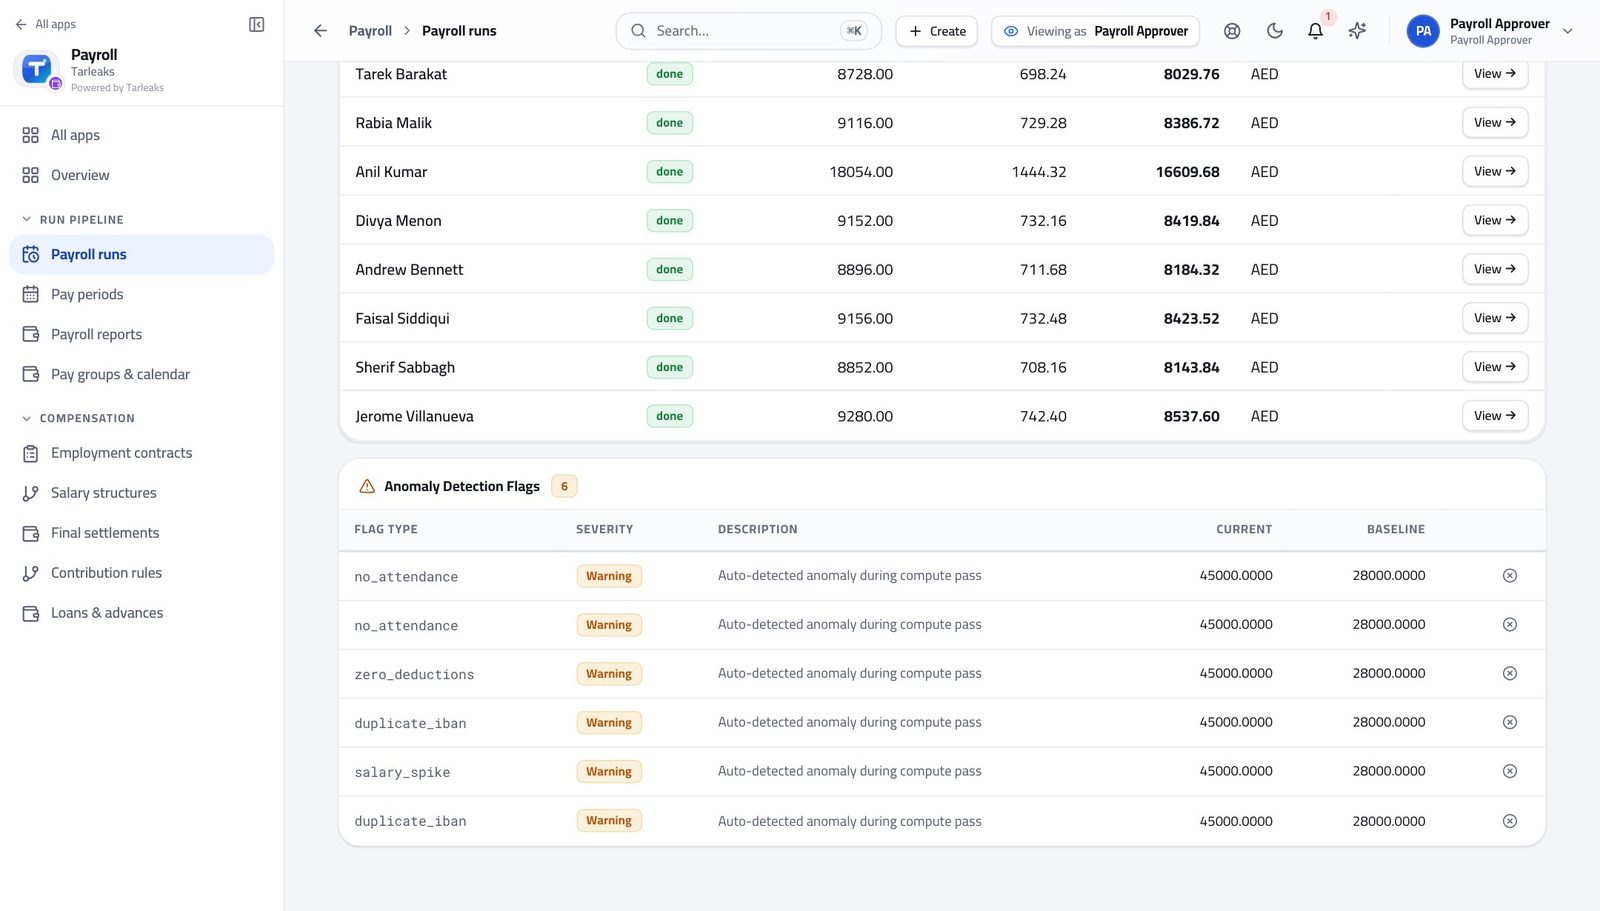
Task: Dismiss the last duplicate_iban flag
Action: tap(1510, 821)
